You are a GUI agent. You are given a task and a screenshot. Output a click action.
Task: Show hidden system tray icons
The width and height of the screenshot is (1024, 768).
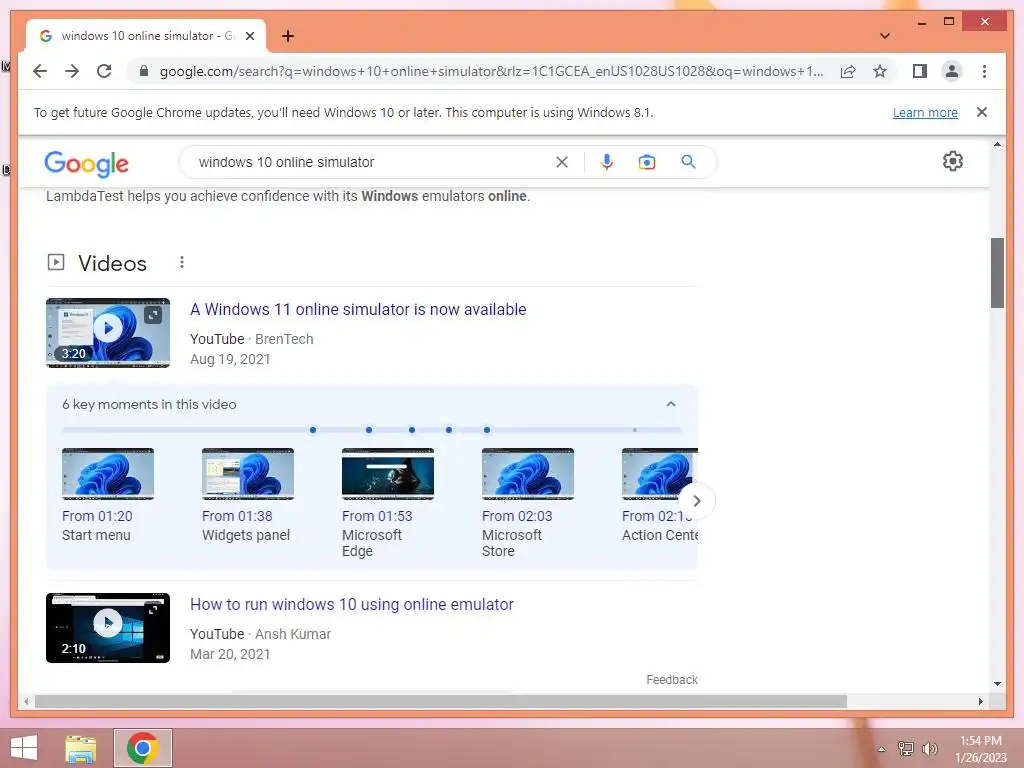point(881,749)
